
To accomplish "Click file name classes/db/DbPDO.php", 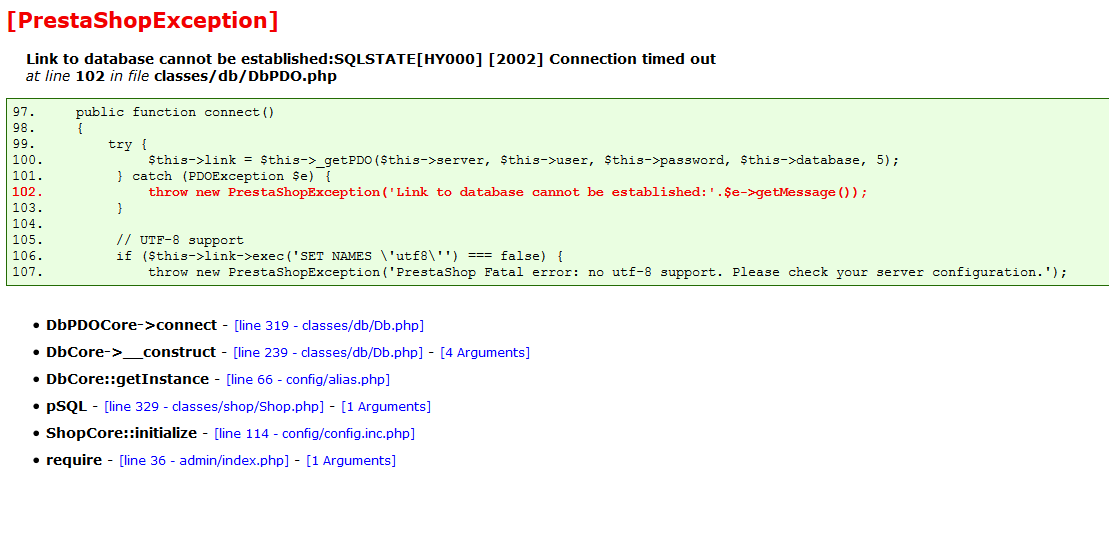I will pyautogui.click(x=245, y=77).
